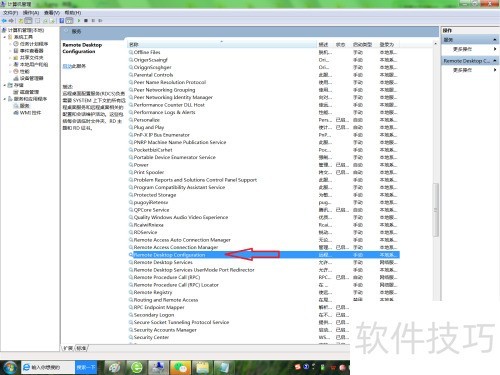
Task: Select 设备管理器 in the tree
Action: coord(31,78)
